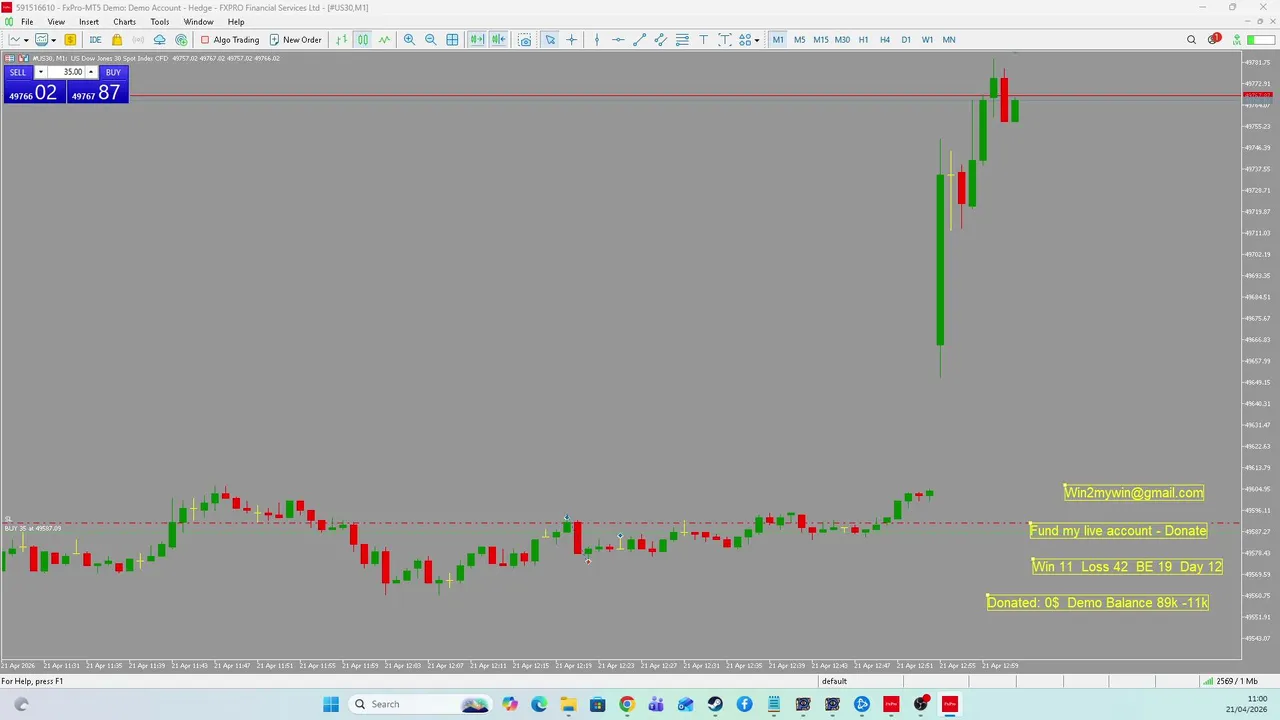Open the Window menu
This screenshot has width=1280, height=720.
point(198,22)
